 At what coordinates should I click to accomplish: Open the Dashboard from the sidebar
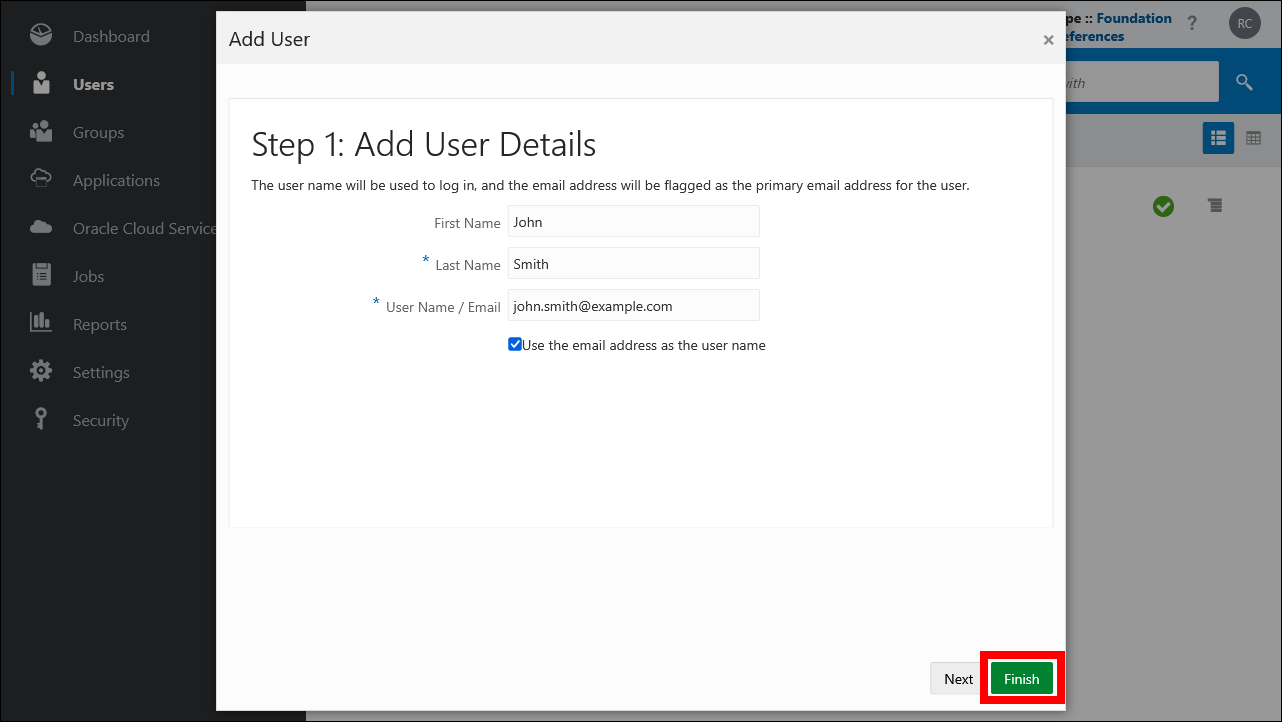coord(111,35)
